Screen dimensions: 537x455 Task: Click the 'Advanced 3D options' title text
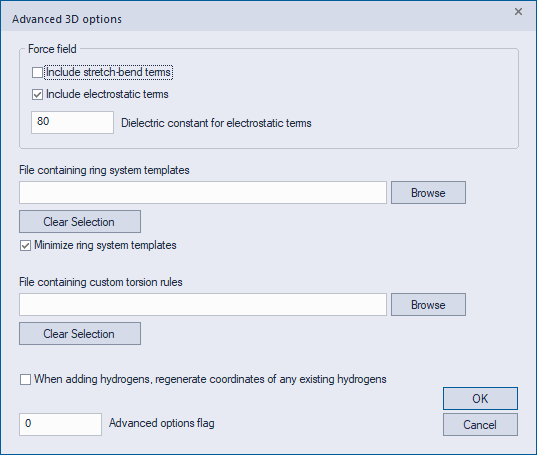point(67,19)
